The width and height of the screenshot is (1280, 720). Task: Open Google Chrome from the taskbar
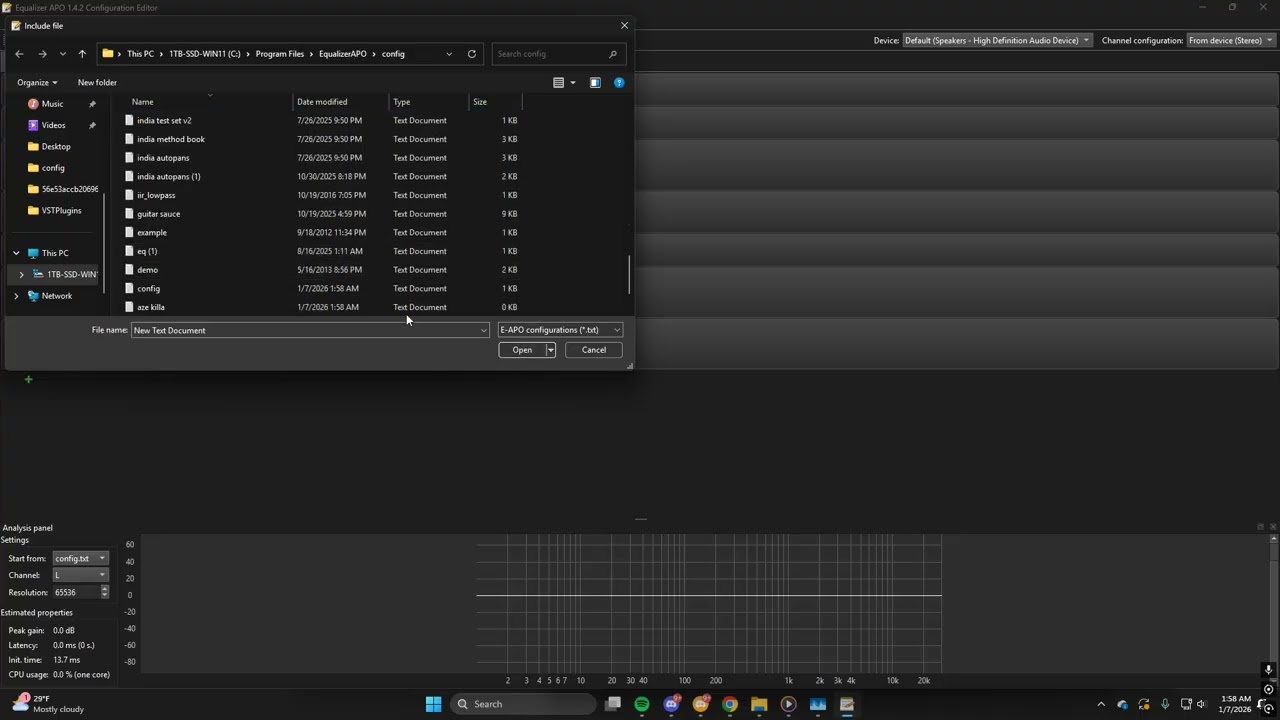pyautogui.click(x=730, y=704)
